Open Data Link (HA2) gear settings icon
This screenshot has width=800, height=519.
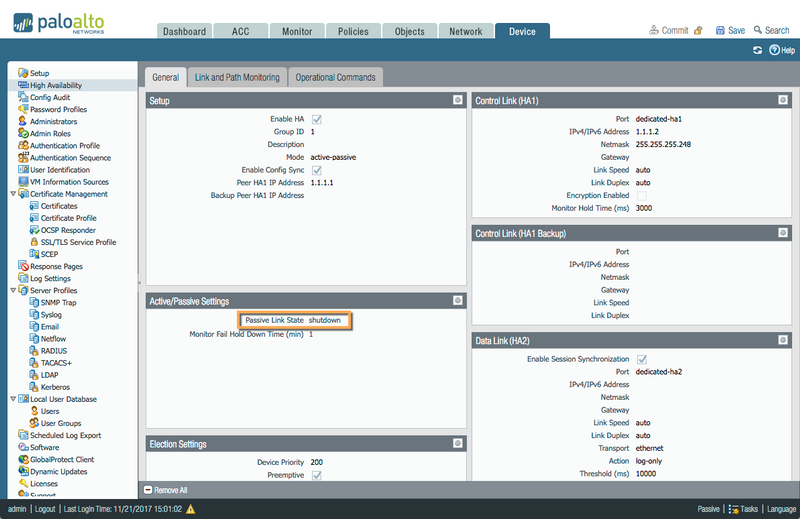coord(783,340)
